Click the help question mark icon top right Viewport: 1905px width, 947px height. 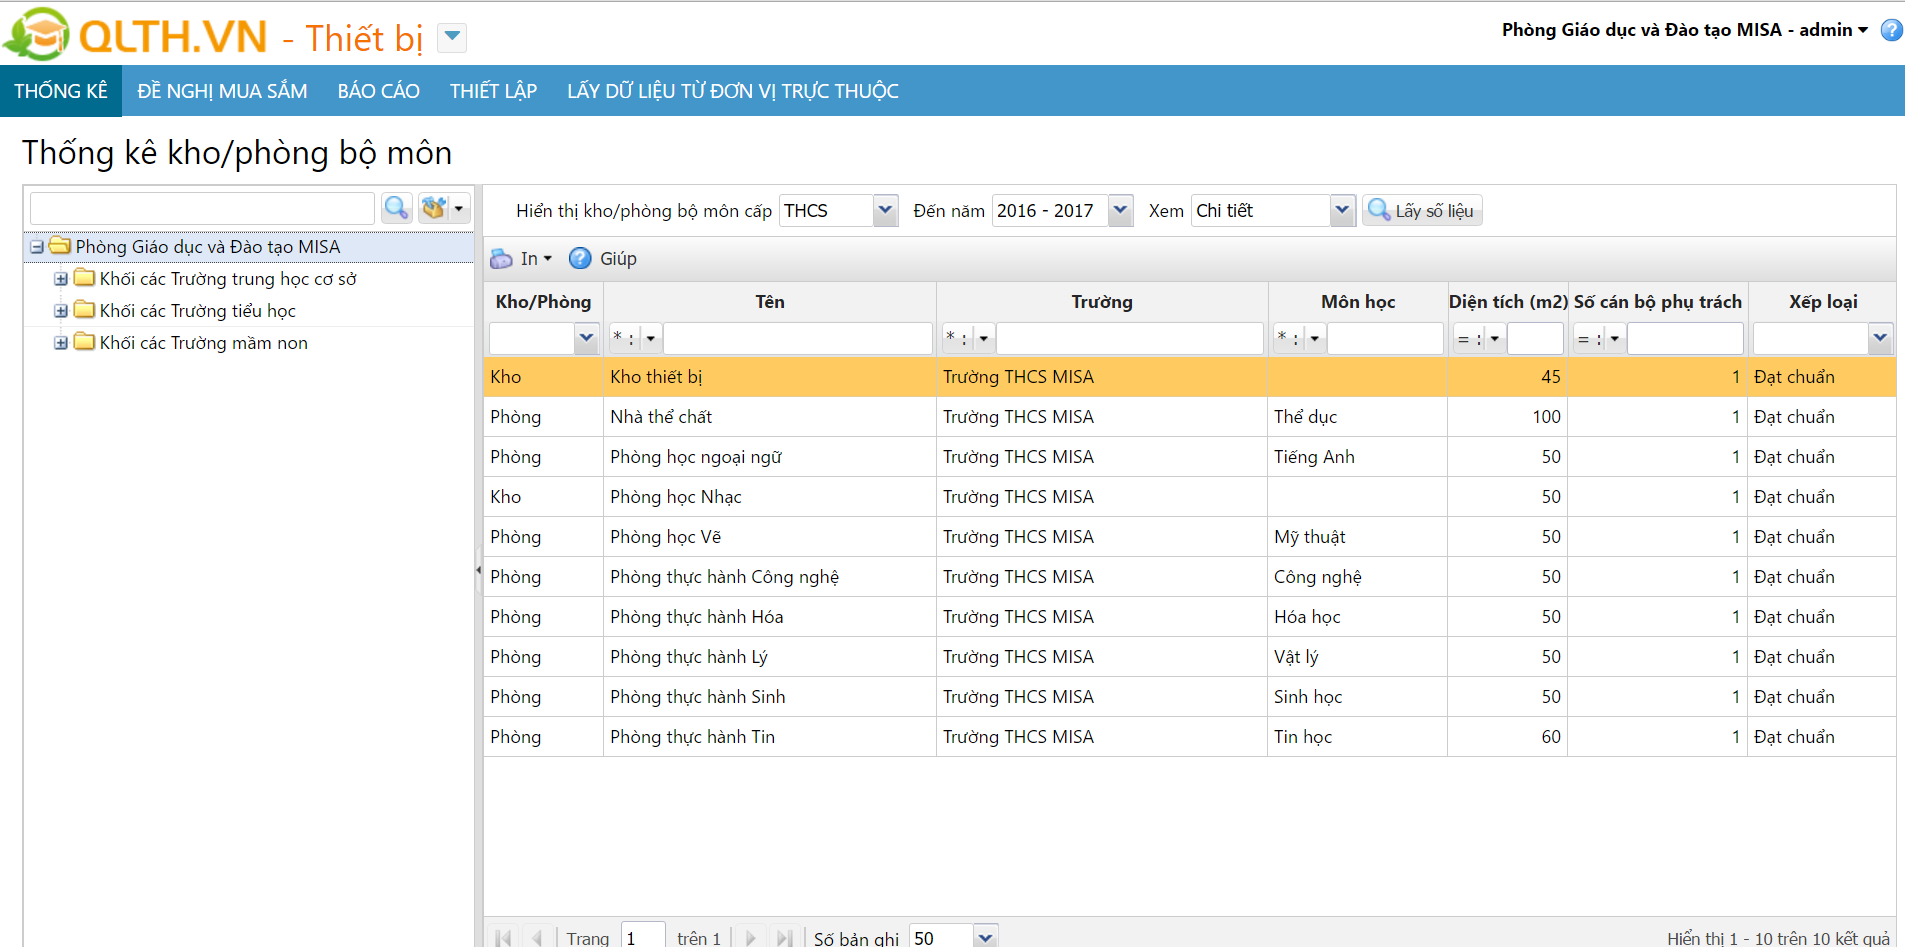point(1891,30)
